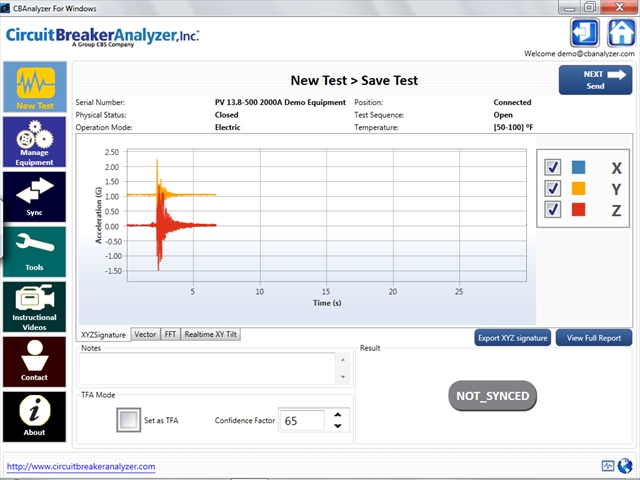Click the Confidence Factor value field
640x480 pixels.
coord(302,420)
